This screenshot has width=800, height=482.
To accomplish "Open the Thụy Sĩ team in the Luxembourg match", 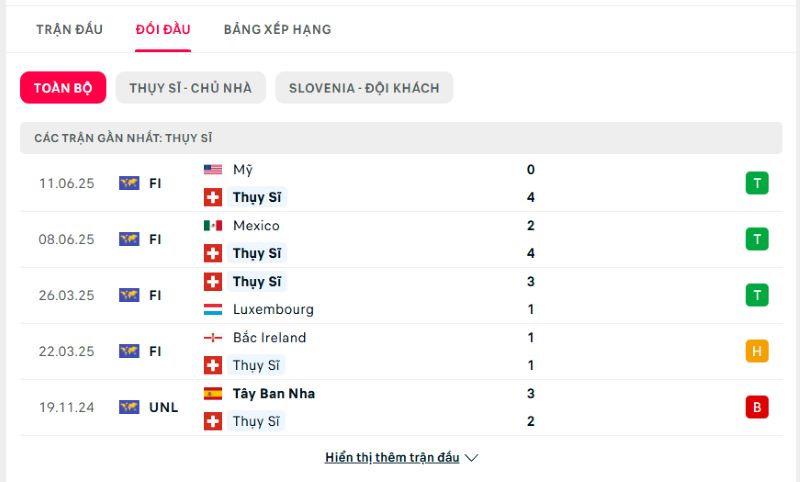I will pos(256,282).
